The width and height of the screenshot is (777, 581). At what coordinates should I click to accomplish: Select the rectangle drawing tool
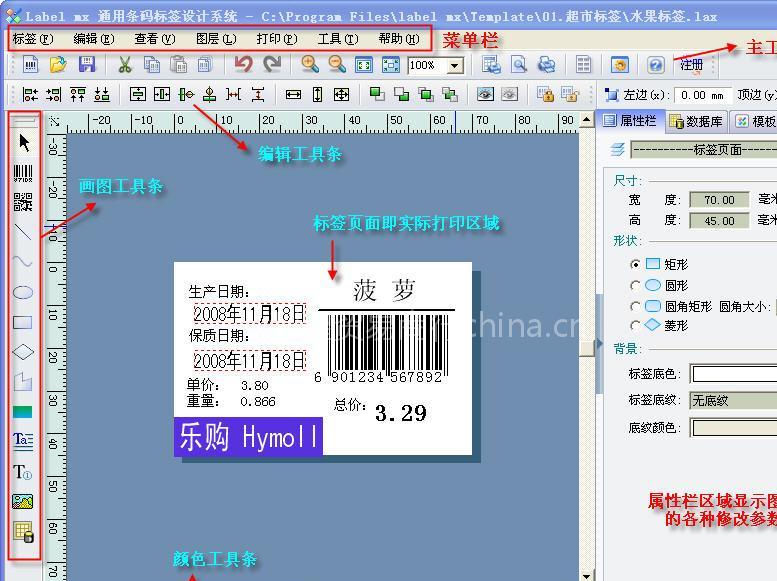pyautogui.click(x=23, y=322)
